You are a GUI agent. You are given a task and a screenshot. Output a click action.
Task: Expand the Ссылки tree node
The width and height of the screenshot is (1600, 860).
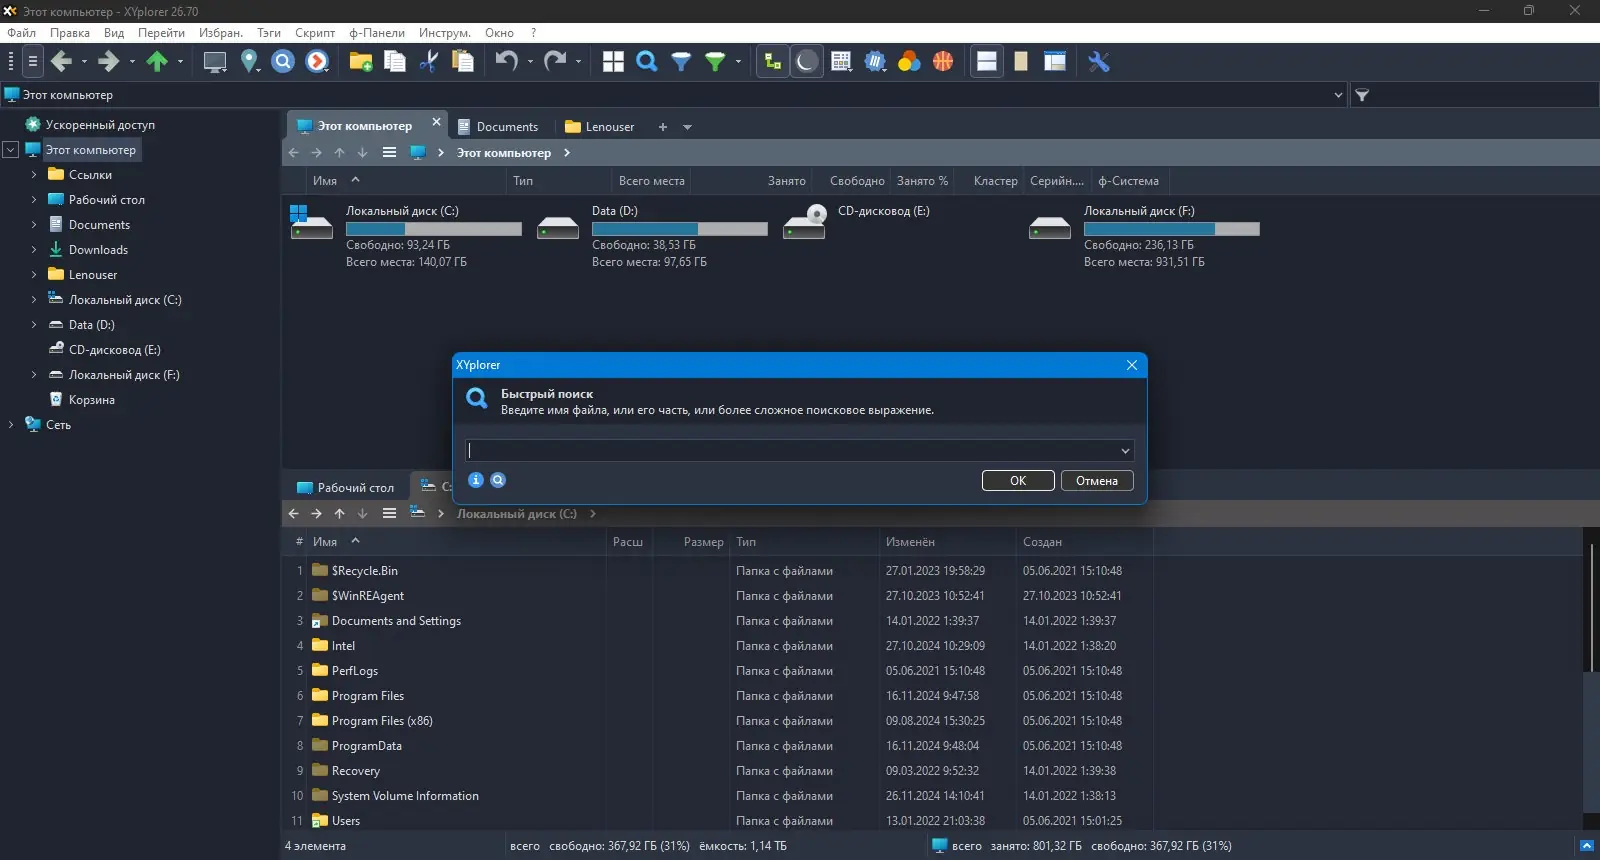point(34,175)
